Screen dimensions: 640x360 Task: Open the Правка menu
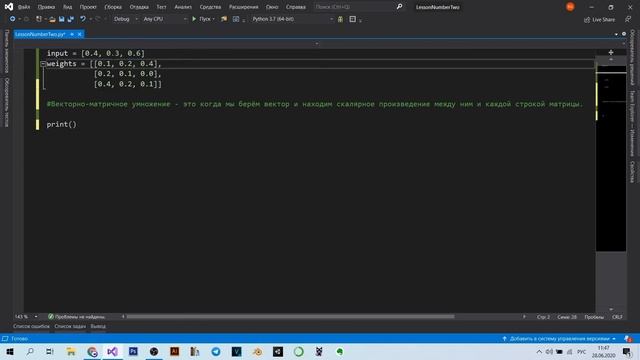[46, 7]
